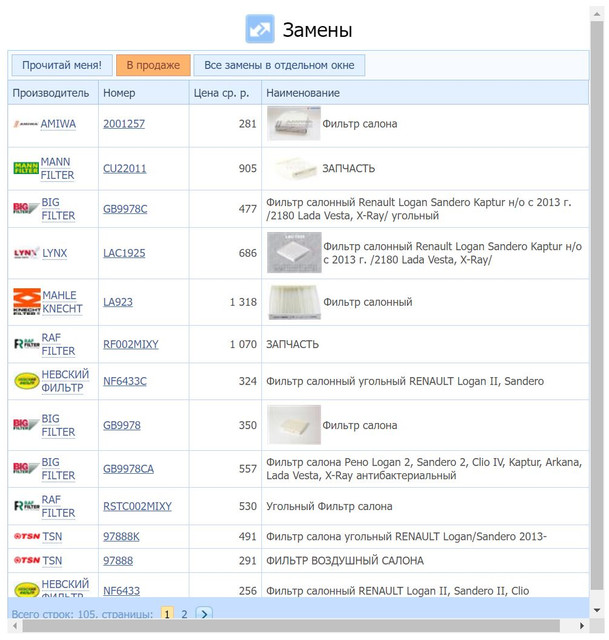Click the MANN FILTER green logo
609x640 pixels.
coord(26,168)
